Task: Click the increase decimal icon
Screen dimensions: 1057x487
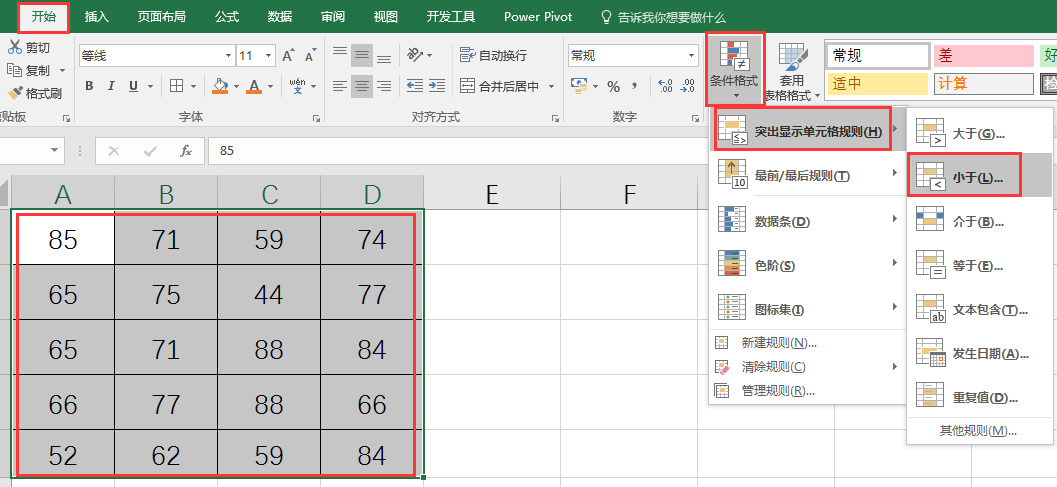Action: coord(665,86)
